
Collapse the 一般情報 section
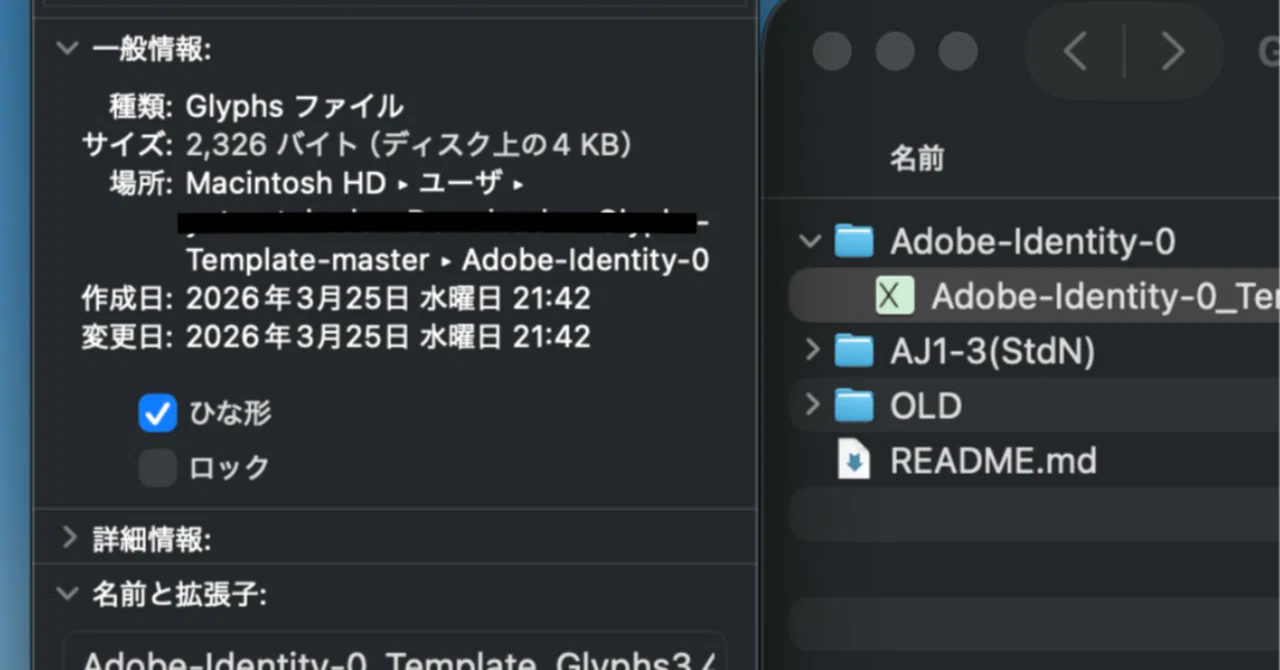click(x=67, y=49)
